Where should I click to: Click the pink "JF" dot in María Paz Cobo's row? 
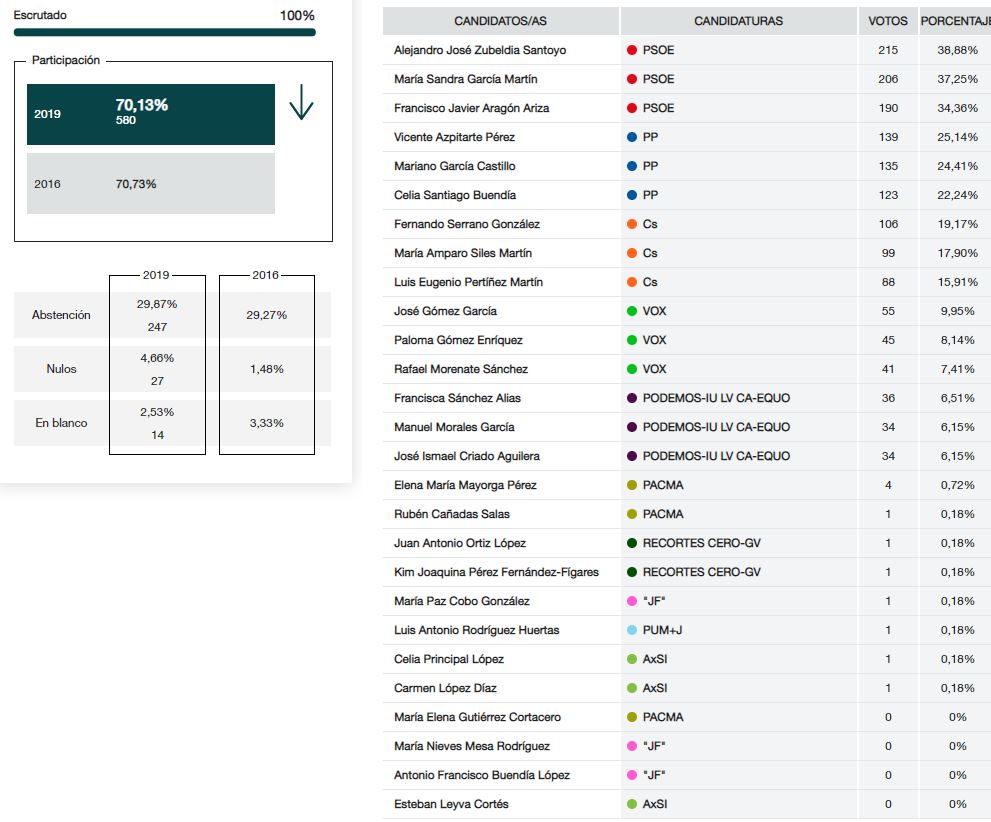pos(631,601)
